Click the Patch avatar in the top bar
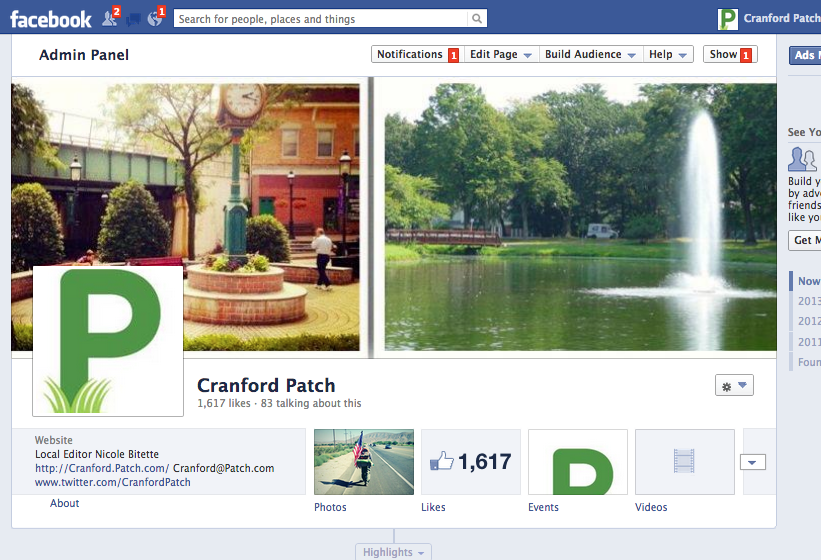Screen dimensions: 821x560 [x=728, y=19]
